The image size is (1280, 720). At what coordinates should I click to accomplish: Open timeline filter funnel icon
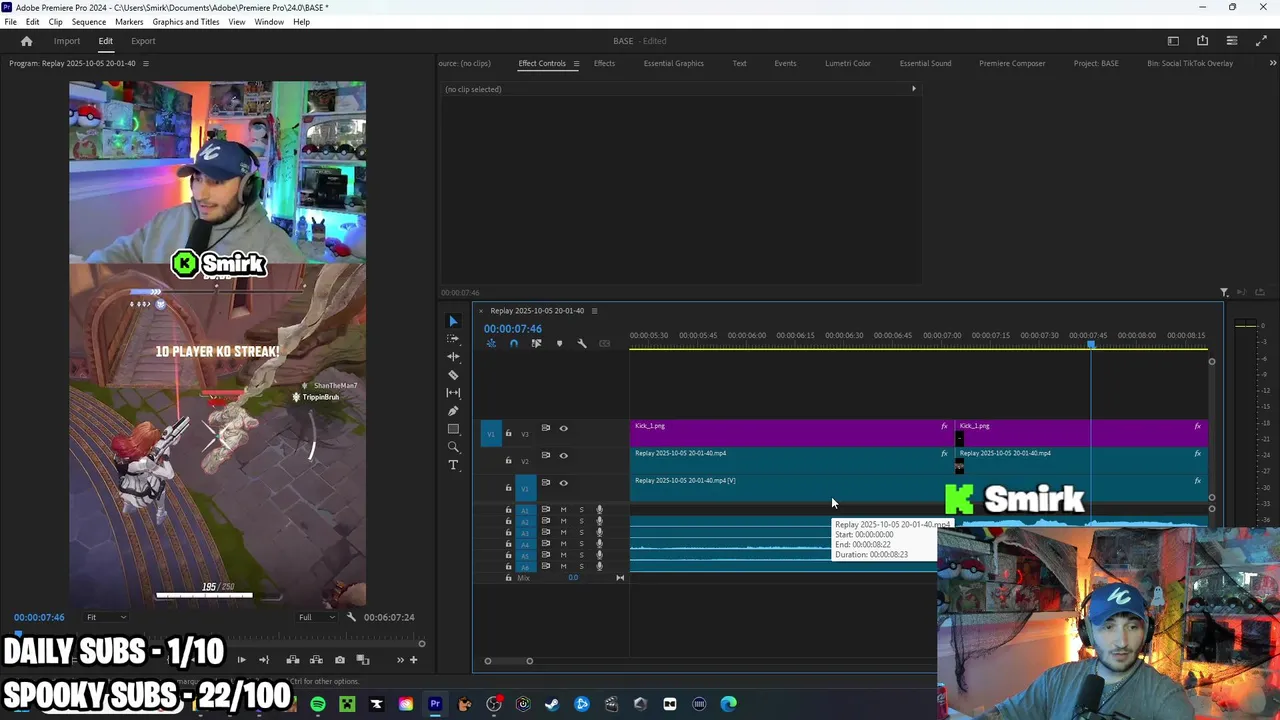pos(1224,293)
